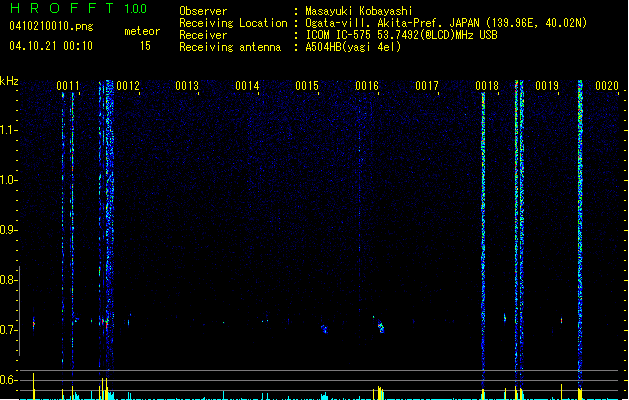Click the 'Observer' field label
Image resolution: width=629 pixels, height=400 pixels.
coord(203,11)
